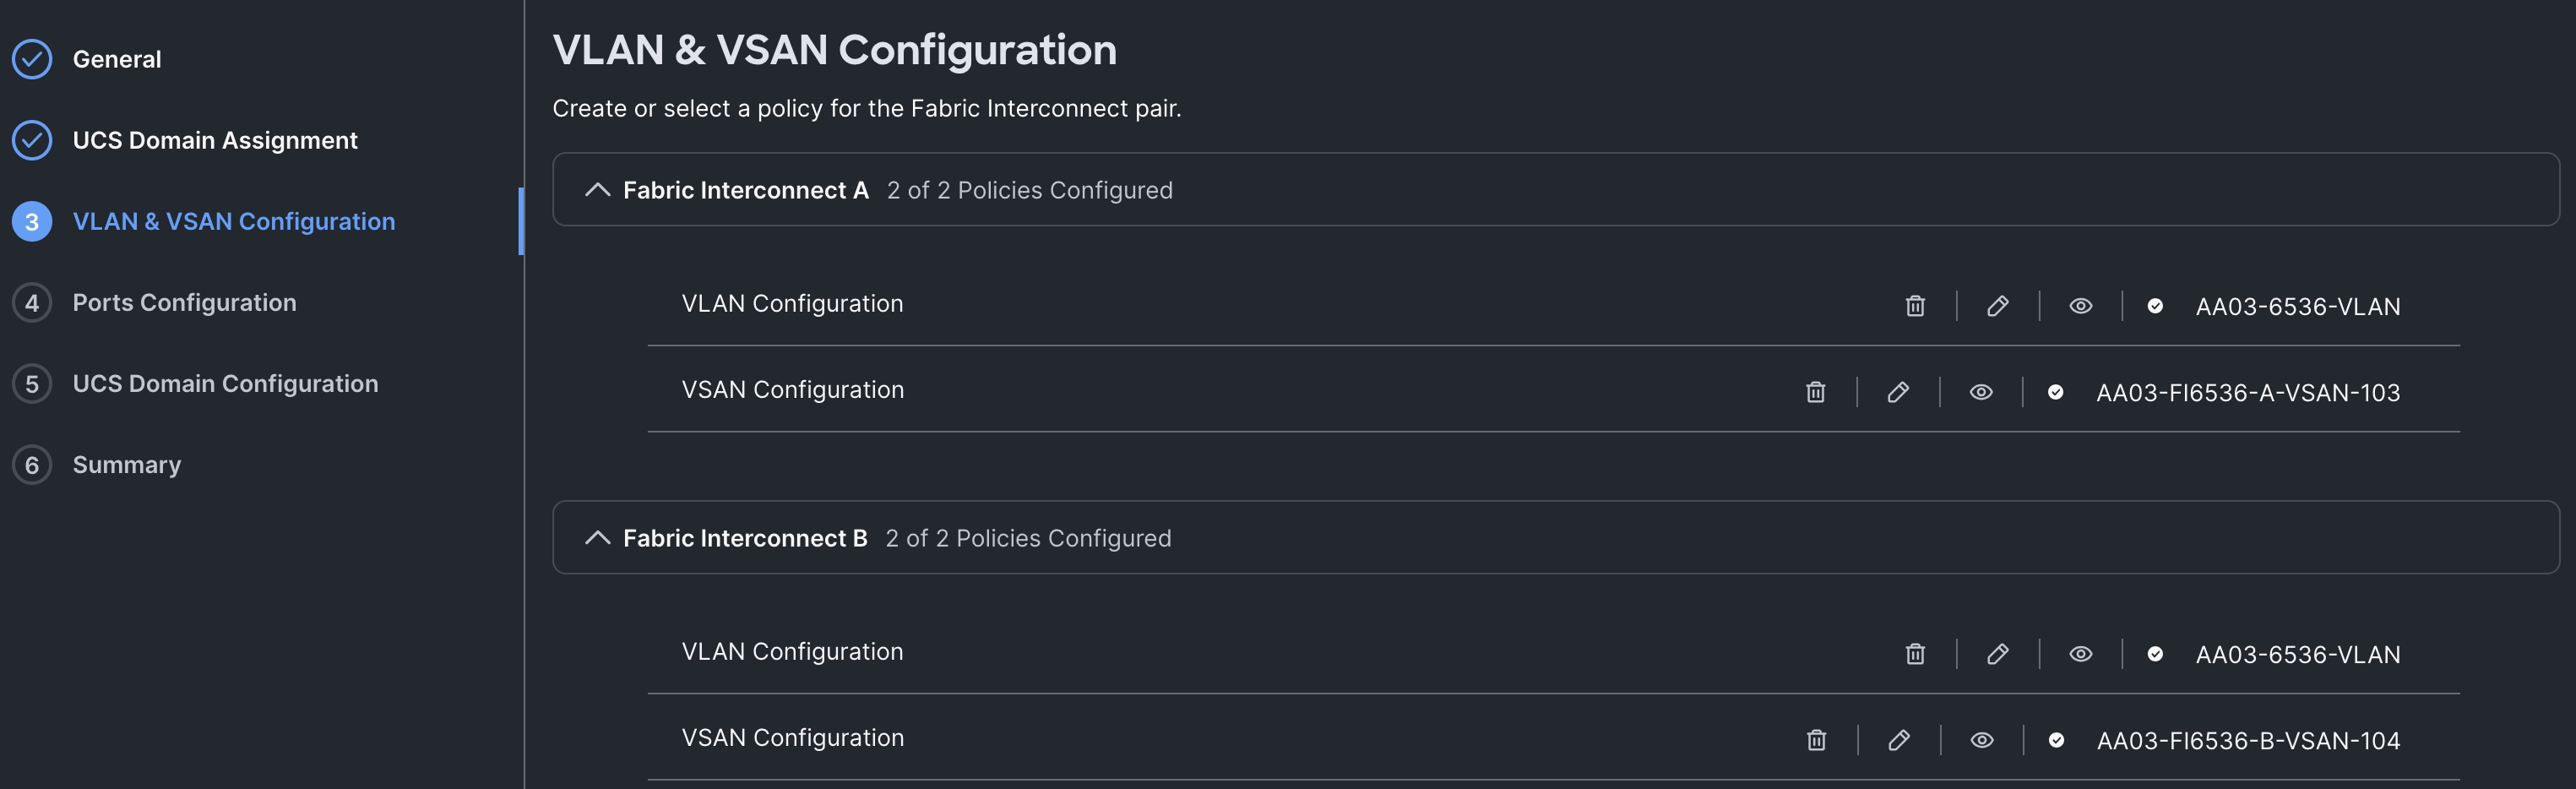The height and width of the screenshot is (789, 2576).
Task: Click the blue progress indicator for VLAN & VSAN Configuration
Action: 31,221
